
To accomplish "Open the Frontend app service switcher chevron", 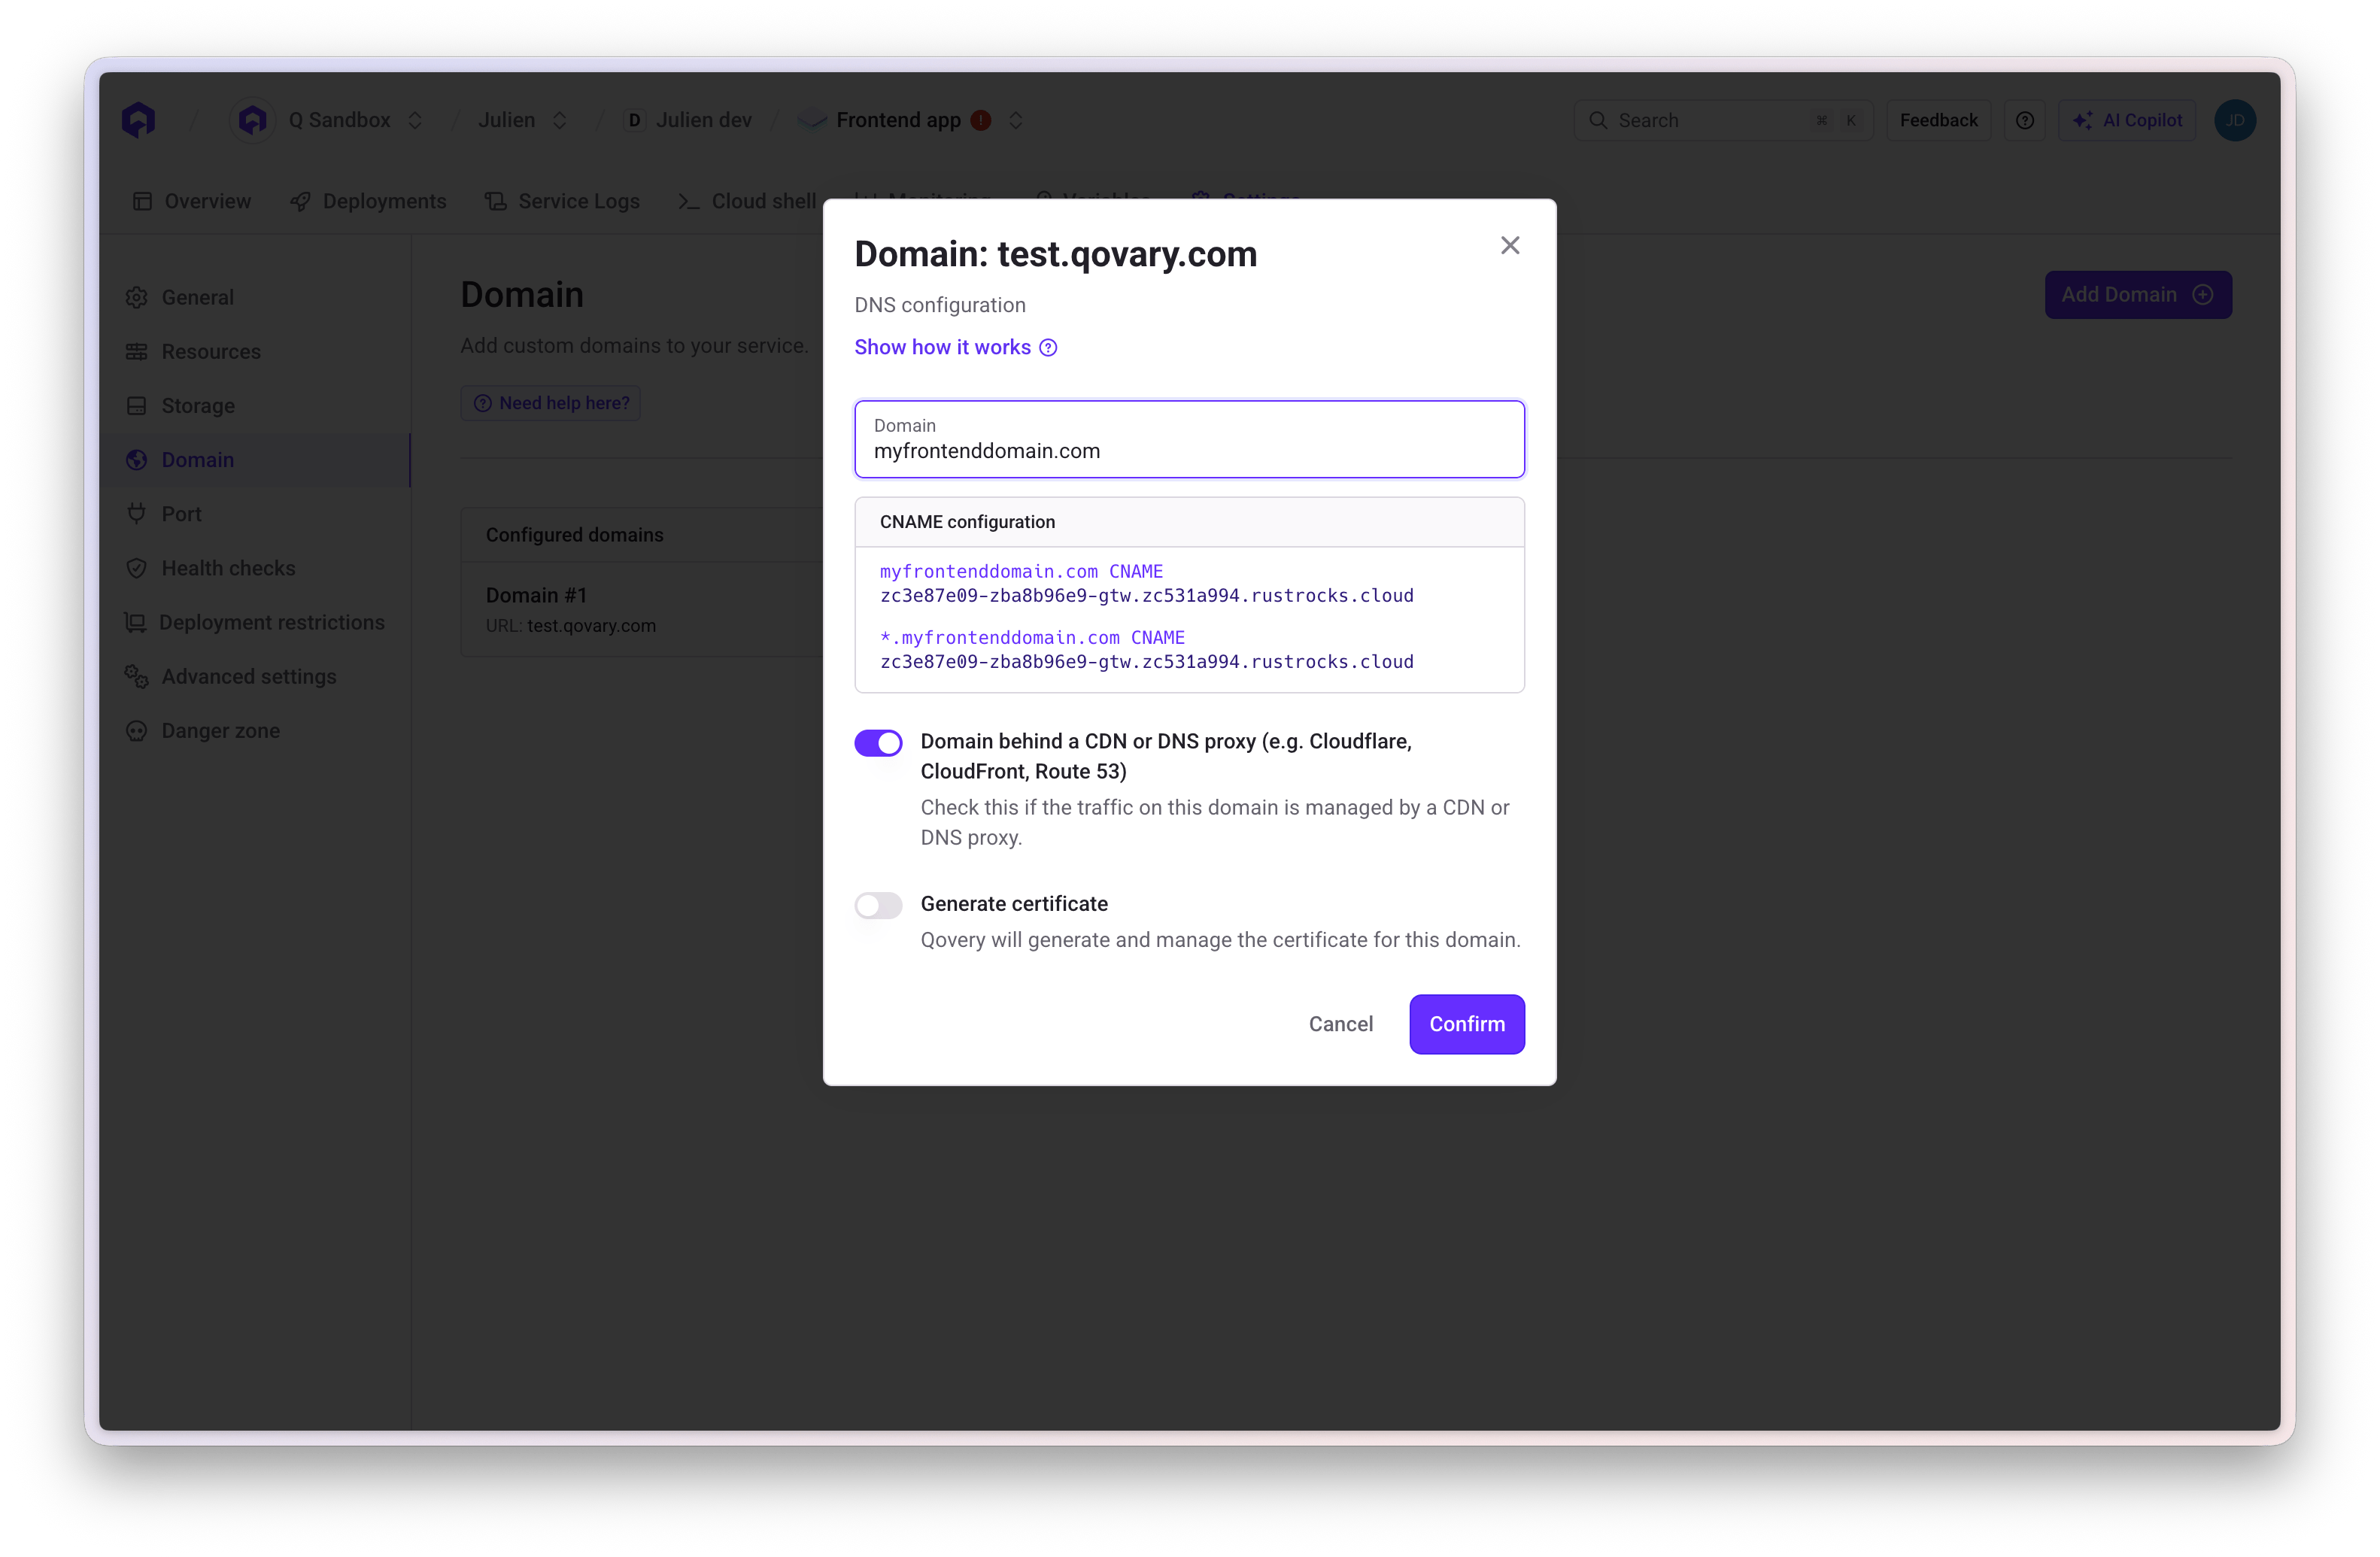I will point(1015,120).
